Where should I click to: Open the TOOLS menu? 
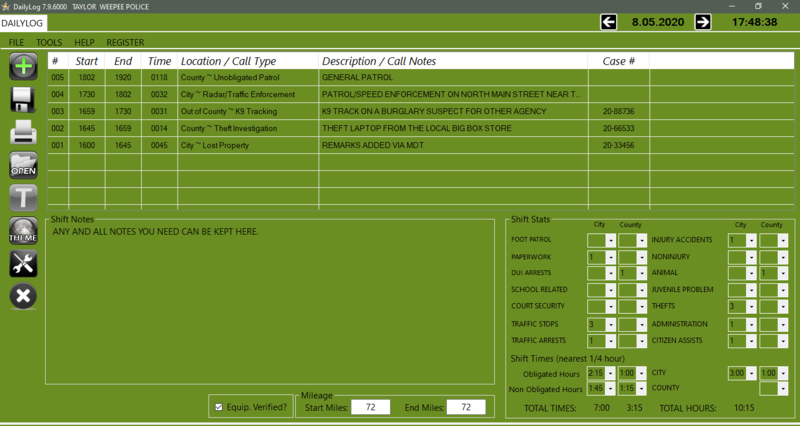pyautogui.click(x=49, y=42)
